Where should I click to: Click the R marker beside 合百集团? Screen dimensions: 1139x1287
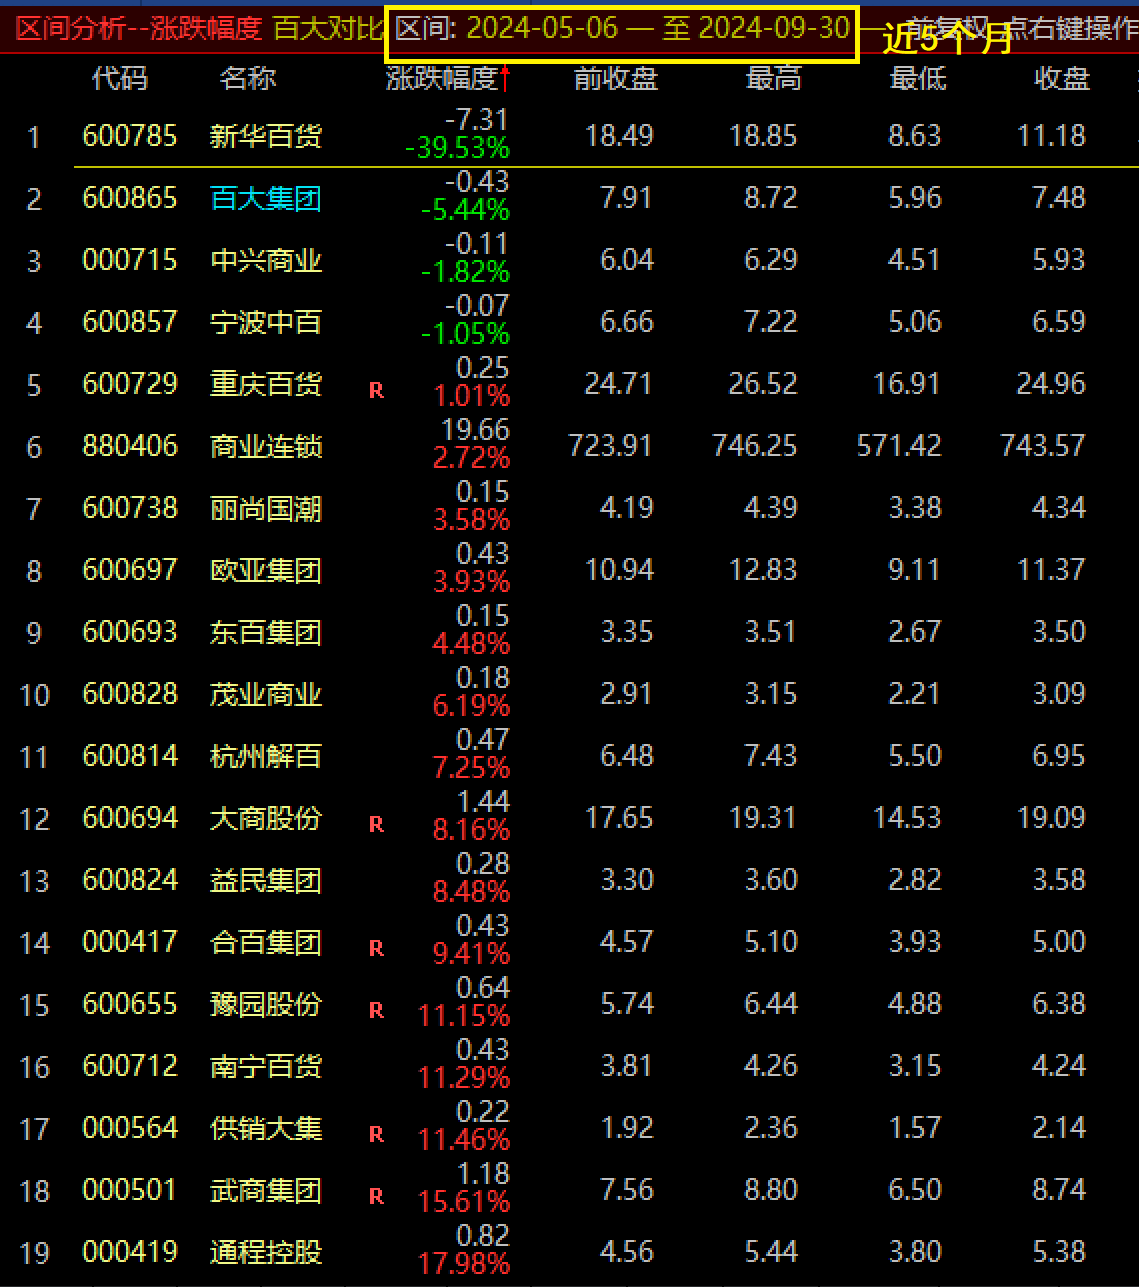pos(376,949)
